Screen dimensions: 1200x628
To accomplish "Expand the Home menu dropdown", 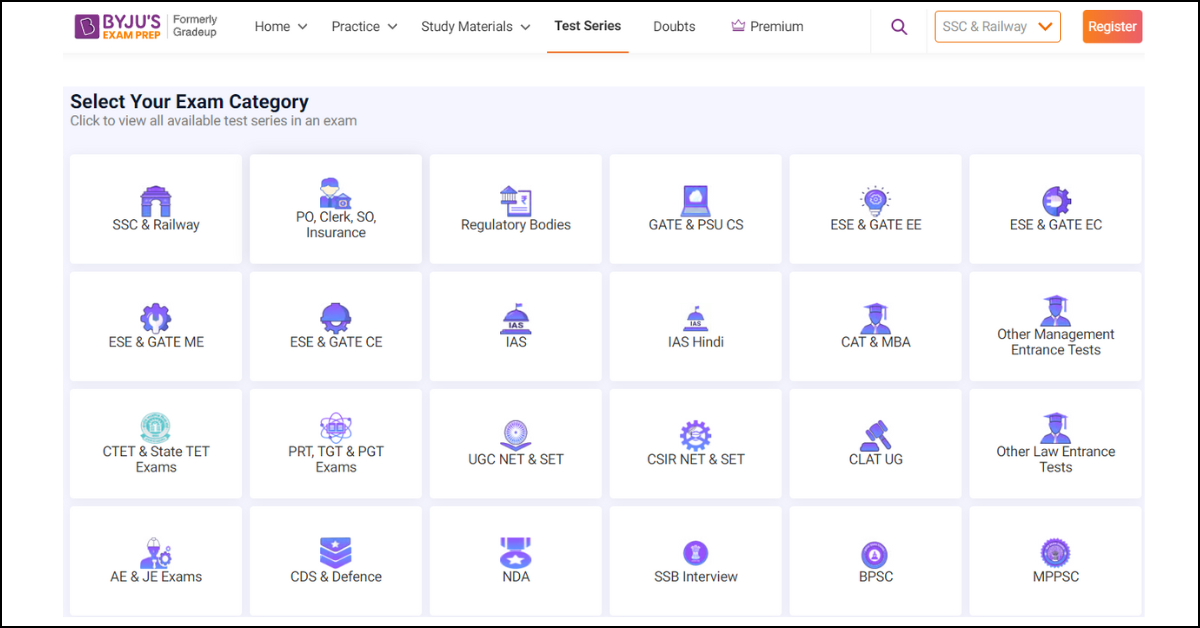I will point(281,27).
